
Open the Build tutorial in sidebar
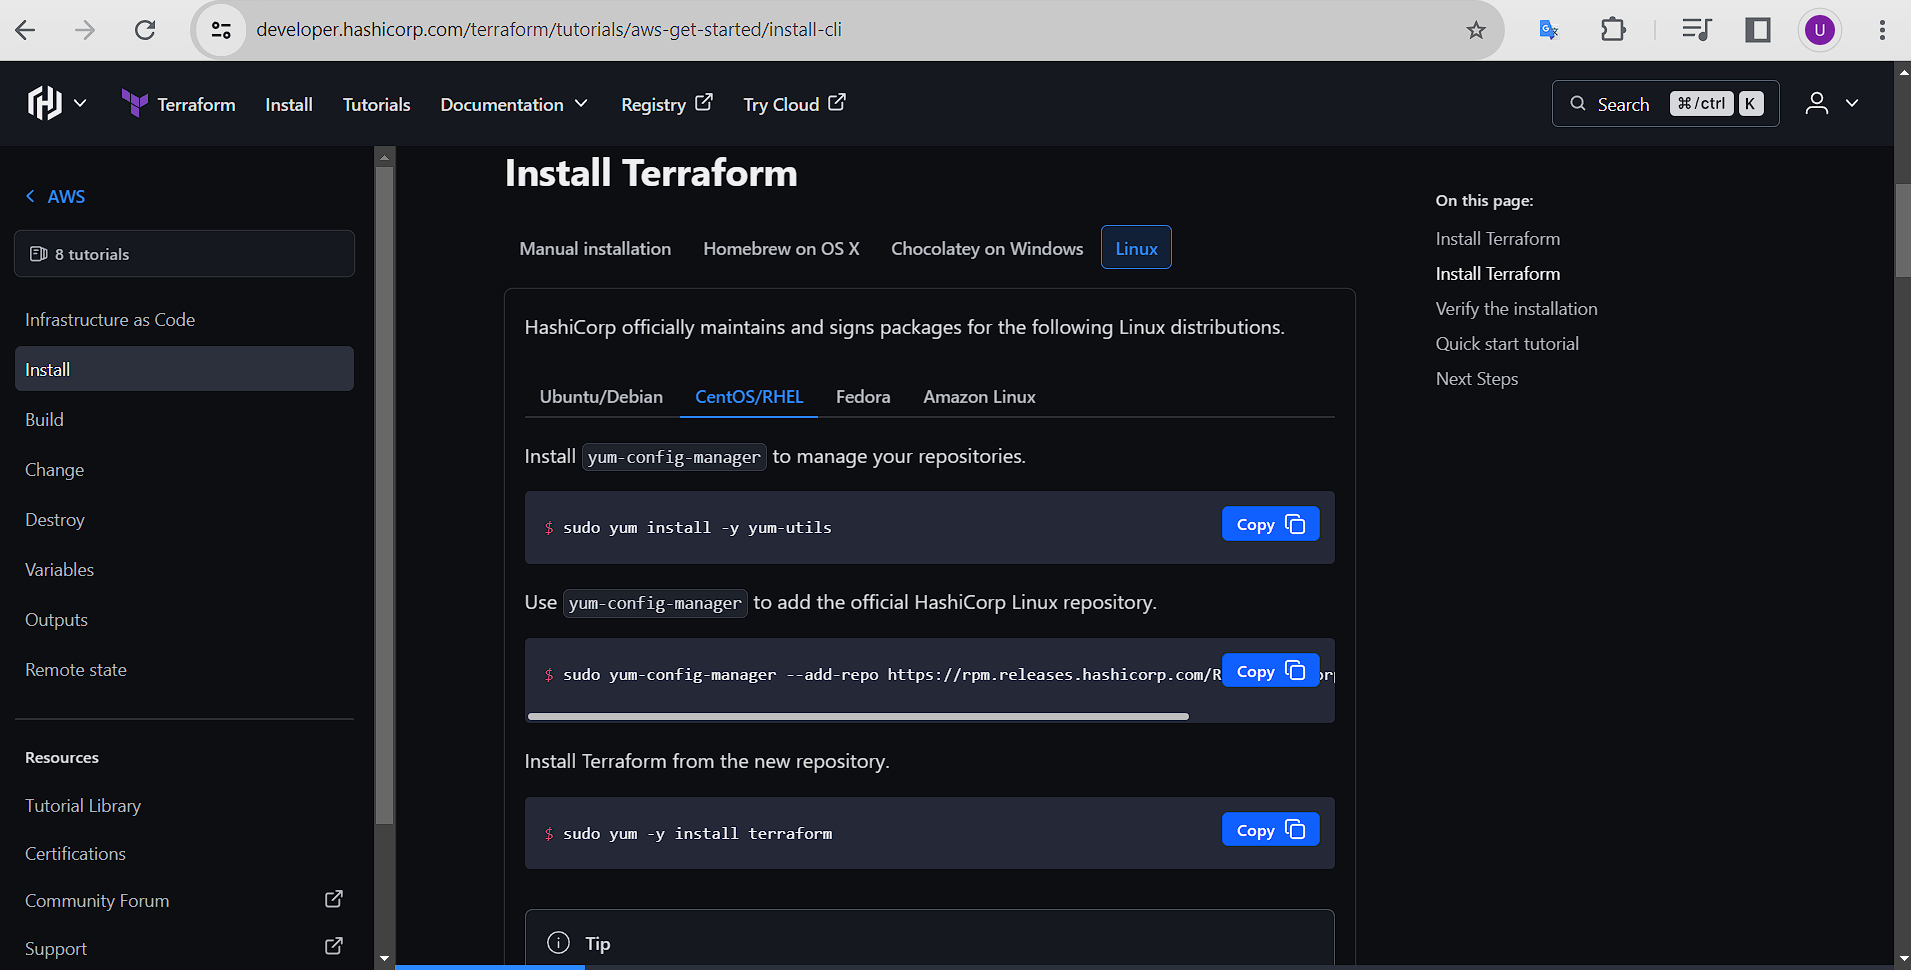[x=44, y=420]
